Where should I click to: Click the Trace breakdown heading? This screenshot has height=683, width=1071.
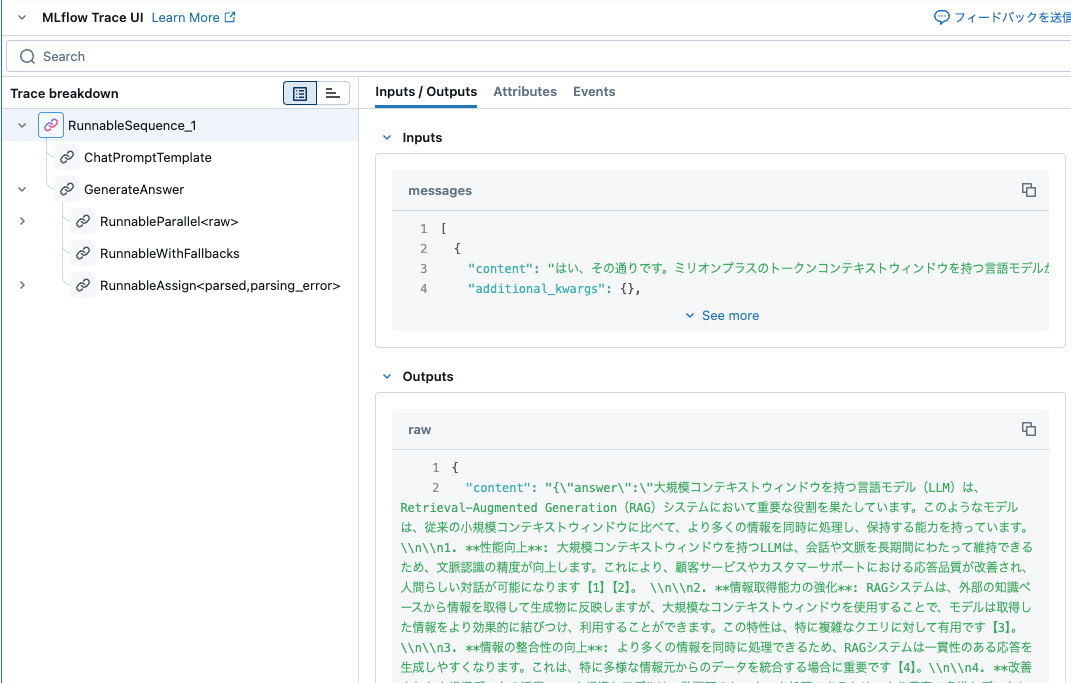click(x=64, y=94)
